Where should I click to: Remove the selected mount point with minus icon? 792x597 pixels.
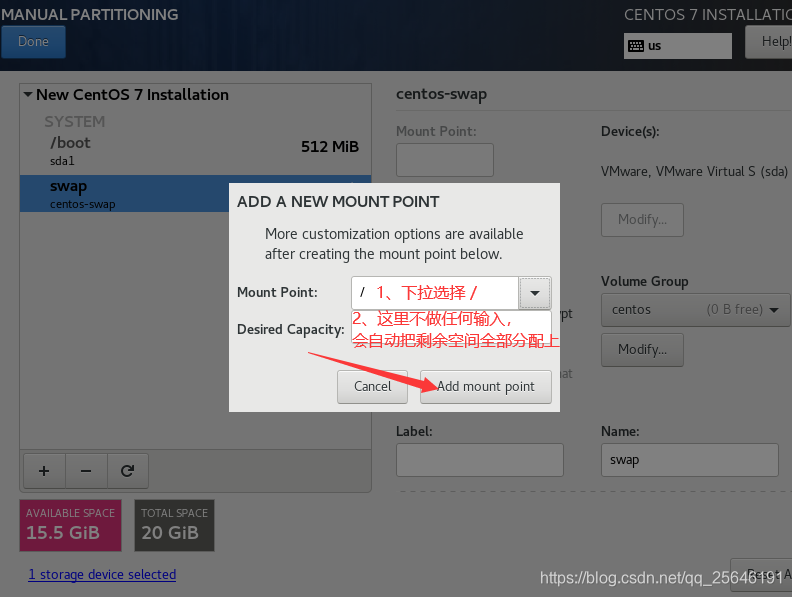(86, 471)
